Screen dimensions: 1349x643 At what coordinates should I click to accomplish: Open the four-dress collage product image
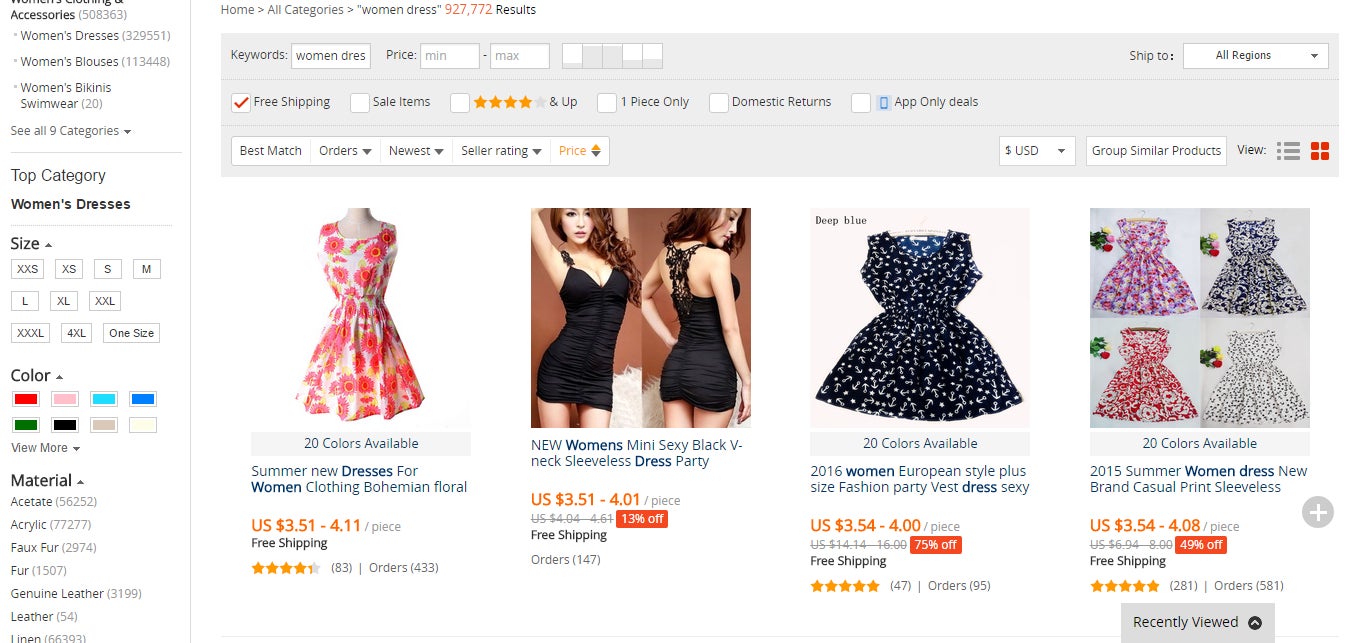(x=1200, y=318)
